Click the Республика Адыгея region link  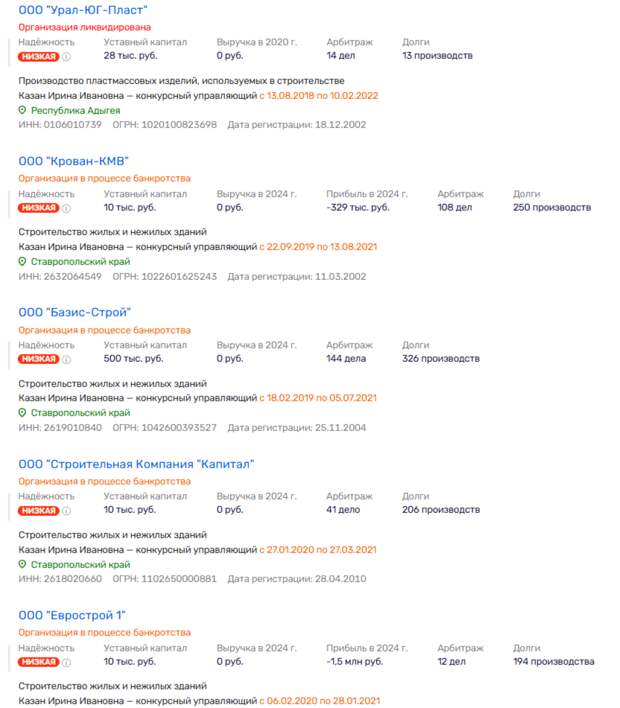76,110
